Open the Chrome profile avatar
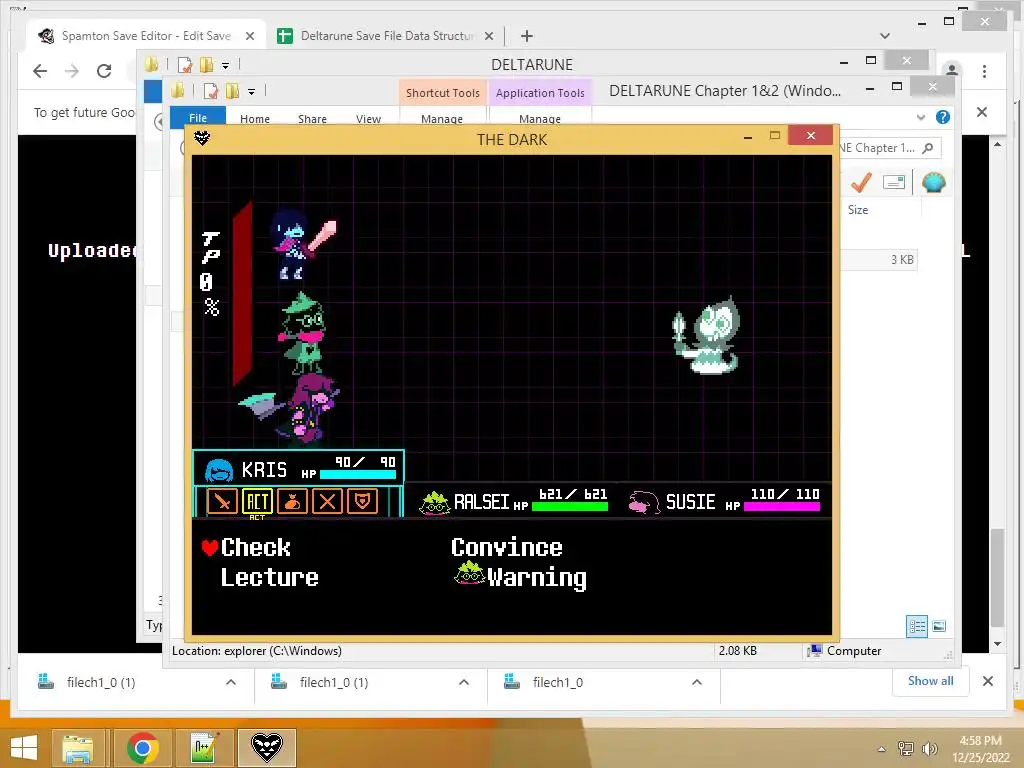 tap(952, 69)
